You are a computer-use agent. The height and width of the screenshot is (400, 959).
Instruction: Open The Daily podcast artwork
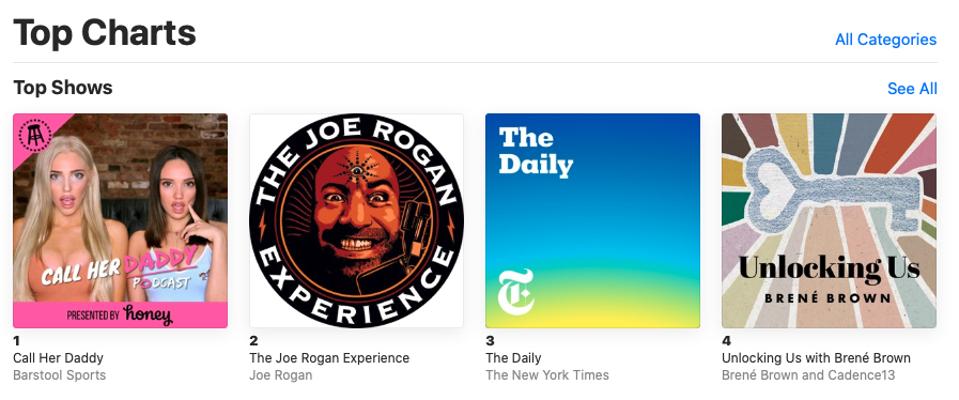[x=592, y=220]
